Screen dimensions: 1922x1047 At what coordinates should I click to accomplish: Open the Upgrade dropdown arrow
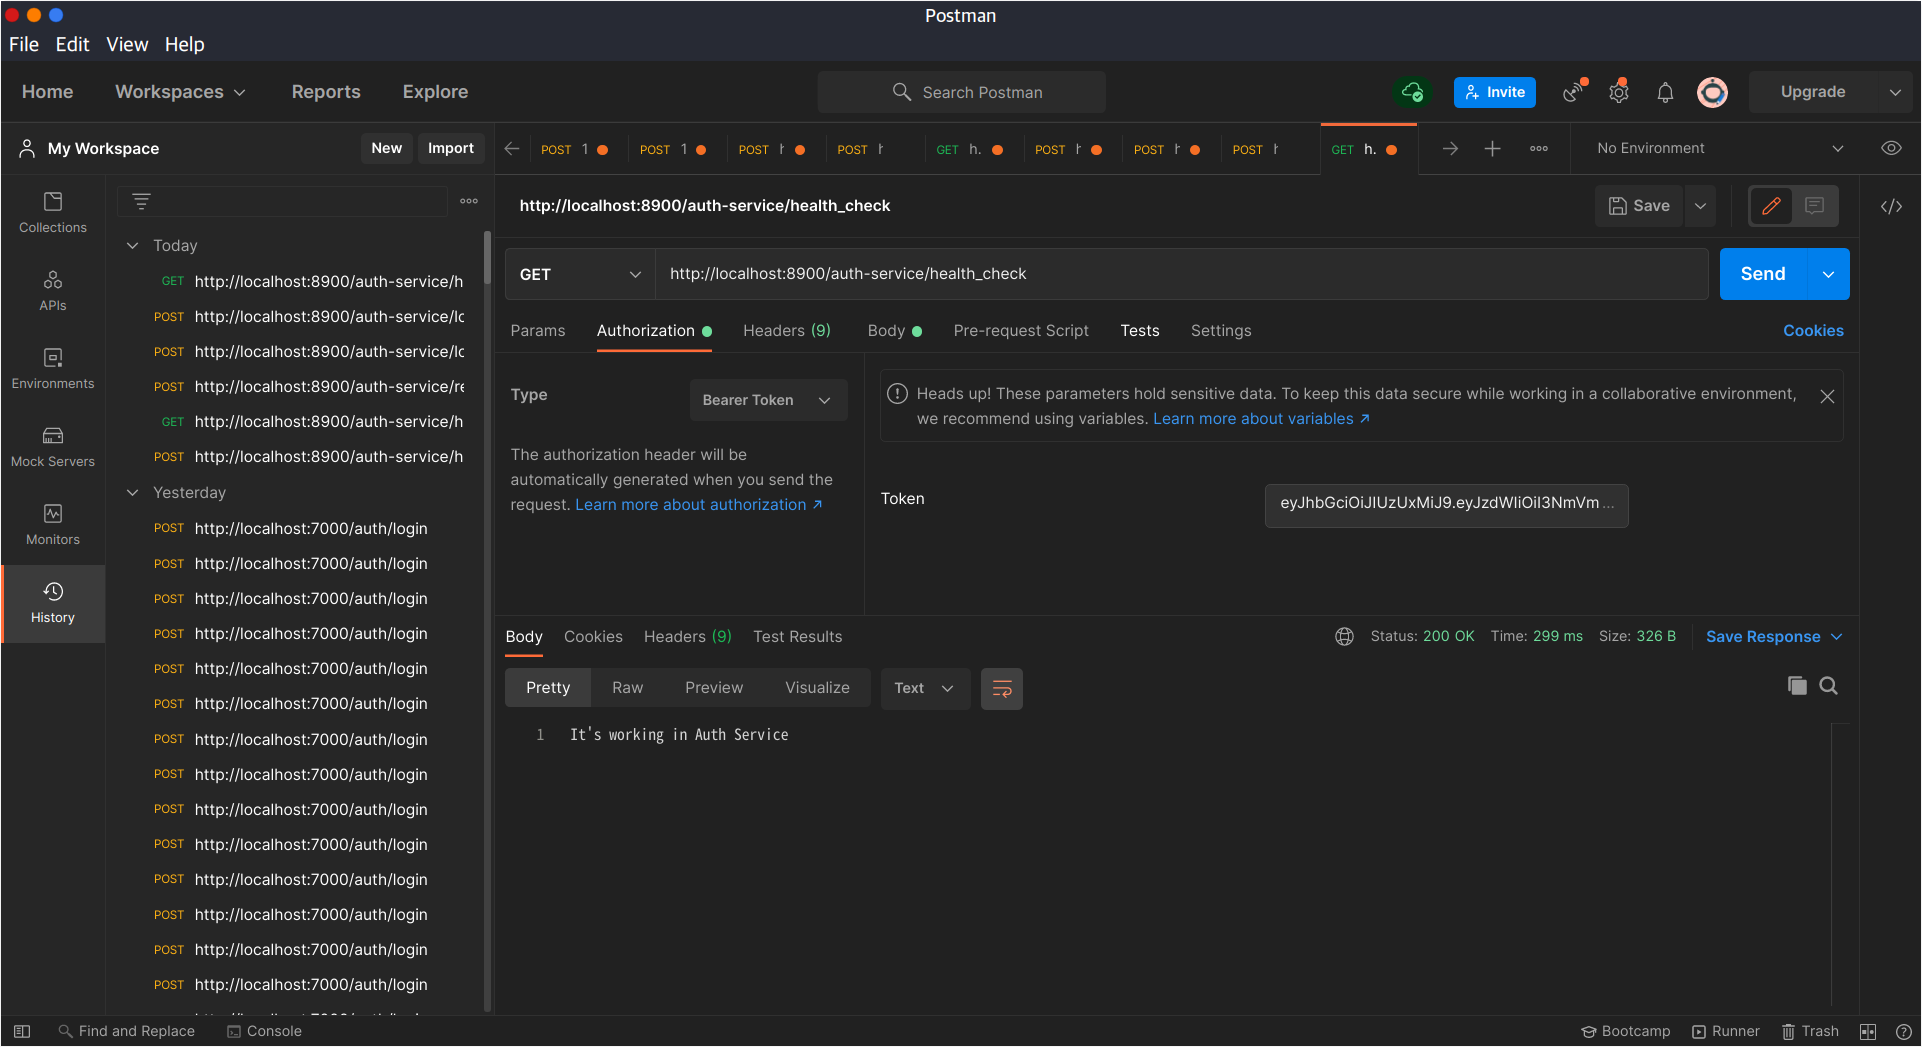tap(1895, 92)
